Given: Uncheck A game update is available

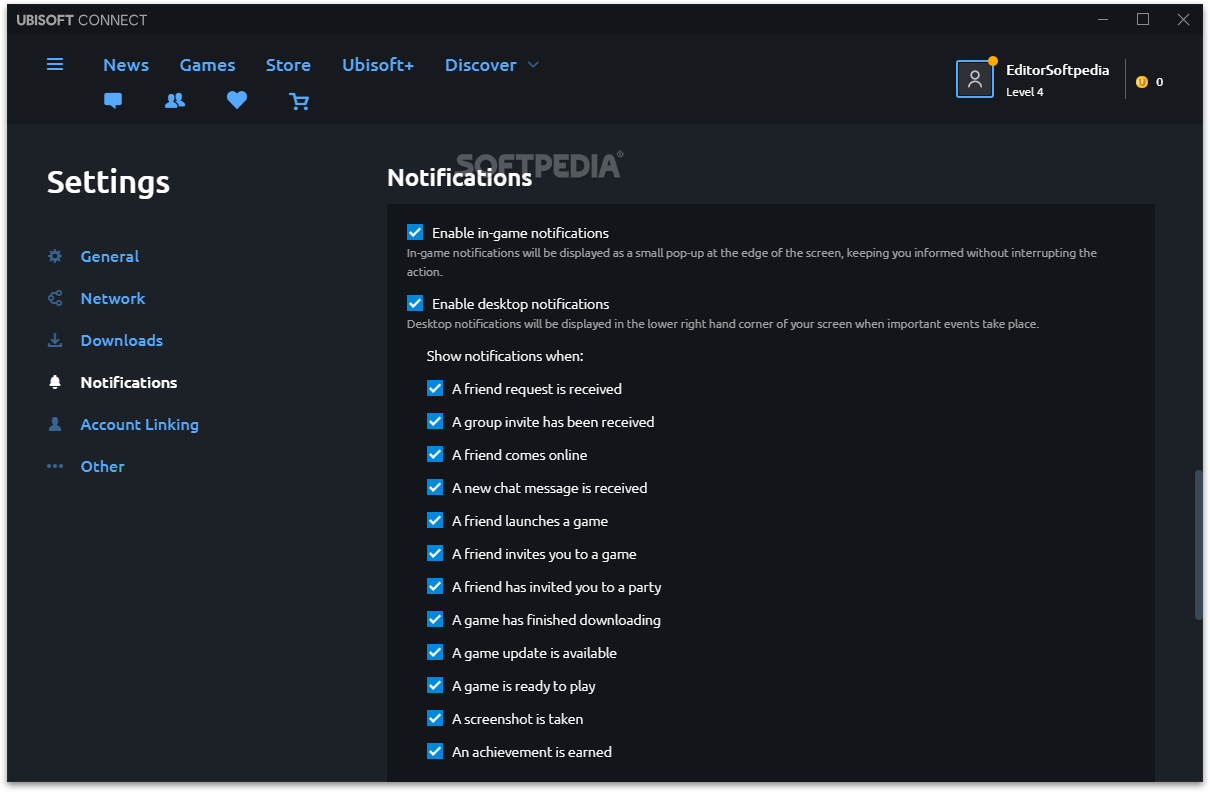Looking at the screenshot, I should [x=435, y=652].
